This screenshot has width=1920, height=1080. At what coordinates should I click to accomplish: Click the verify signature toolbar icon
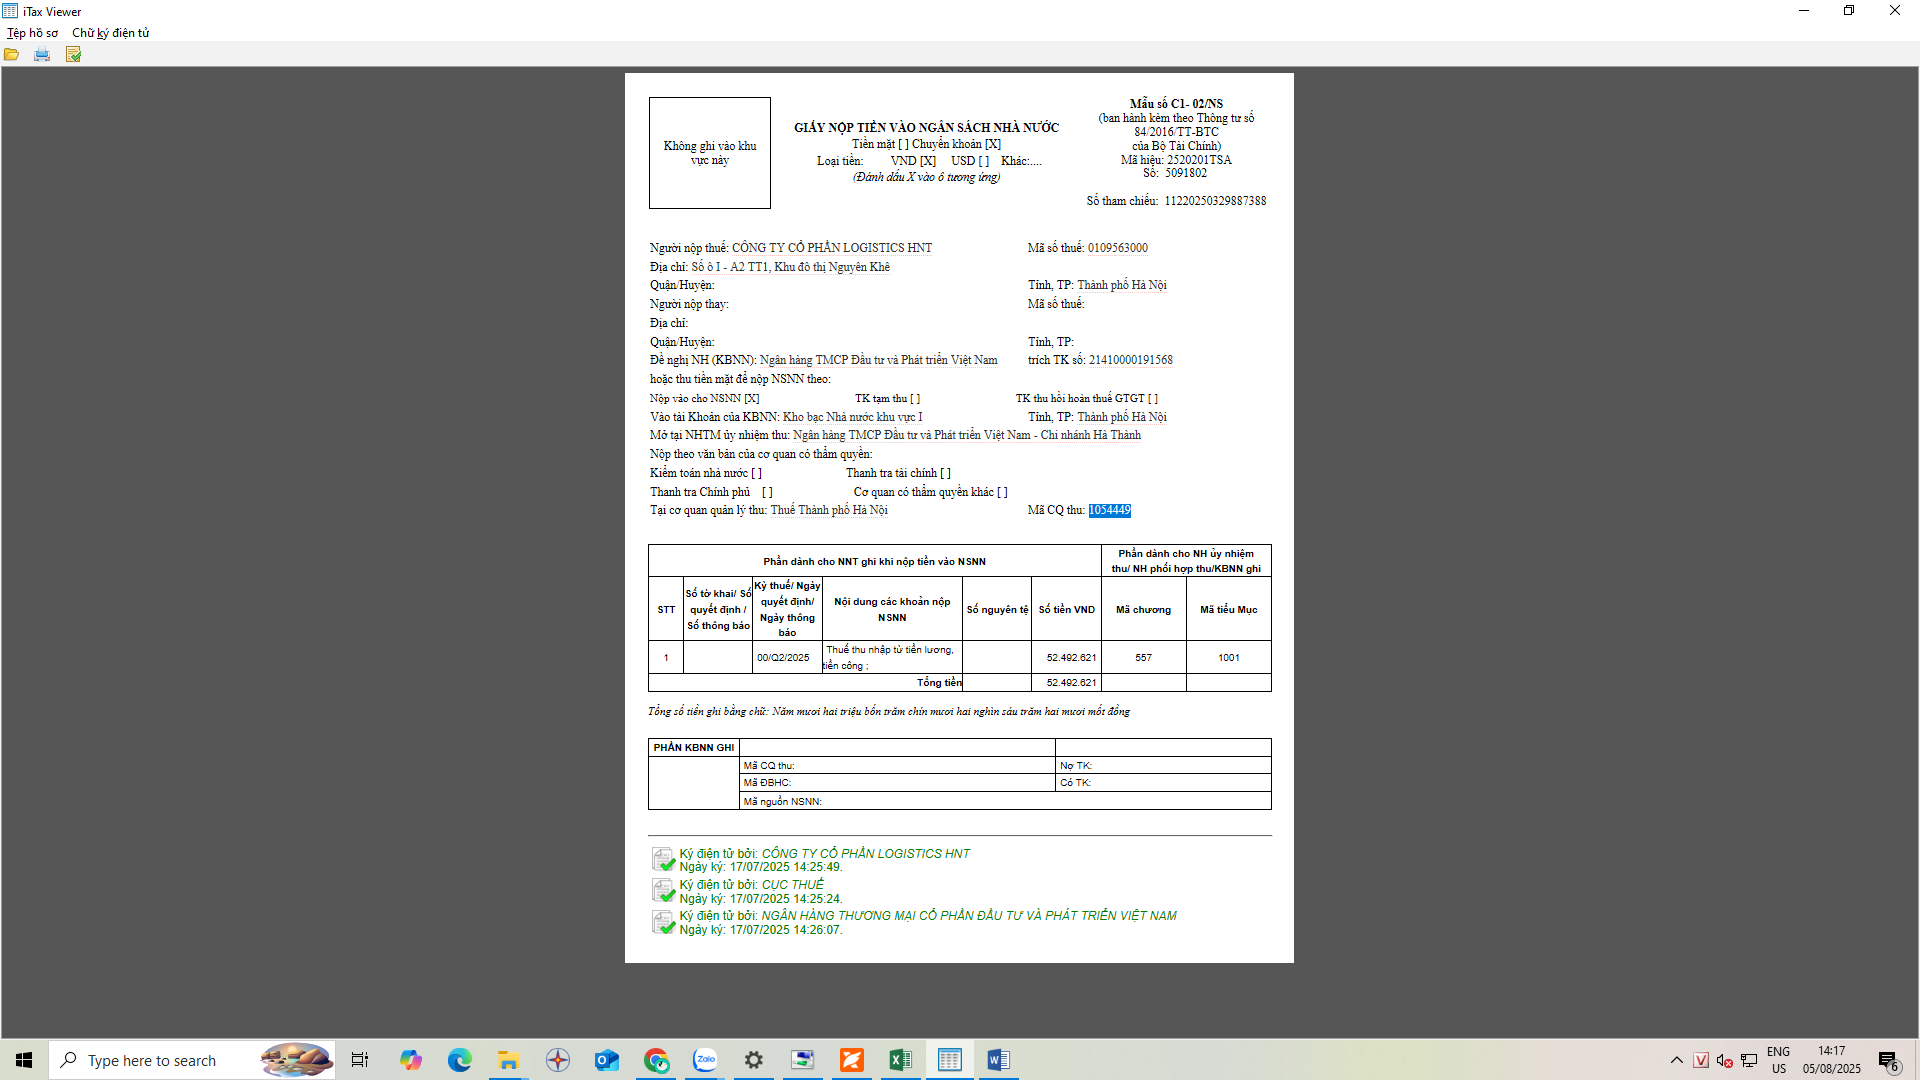coord(73,55)
